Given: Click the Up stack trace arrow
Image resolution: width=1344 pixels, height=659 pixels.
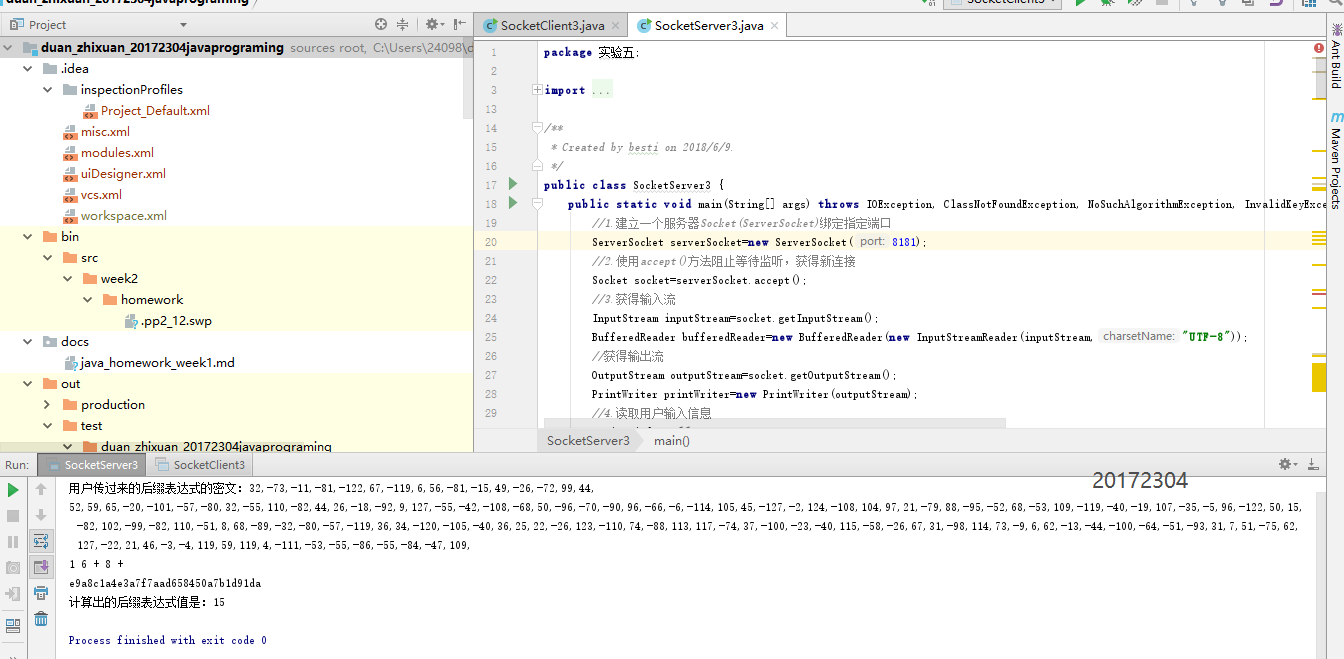Looking at the screenshot, I should pyautogui.click(x=41, y=490).
